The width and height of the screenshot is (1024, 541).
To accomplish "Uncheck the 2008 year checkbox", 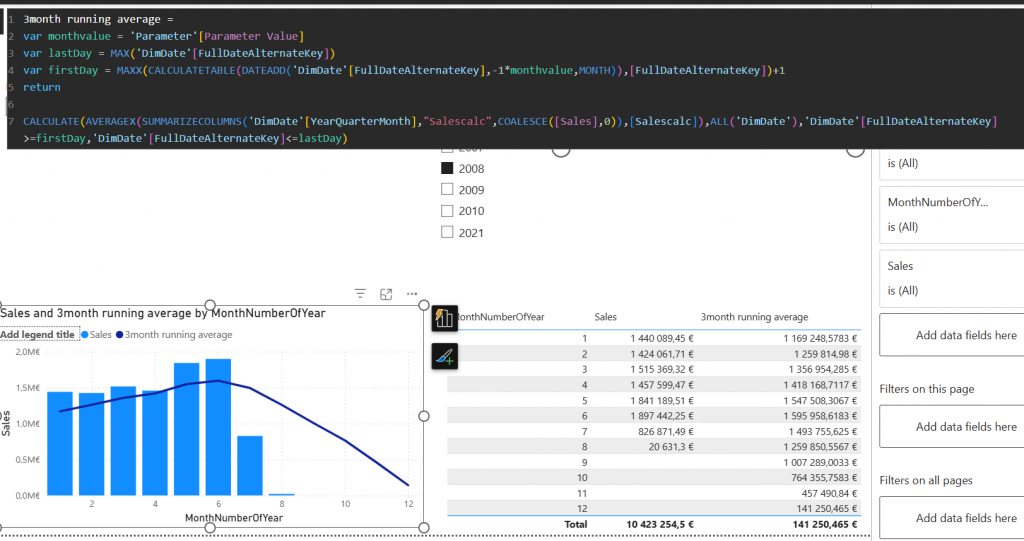I will [448, 169].
